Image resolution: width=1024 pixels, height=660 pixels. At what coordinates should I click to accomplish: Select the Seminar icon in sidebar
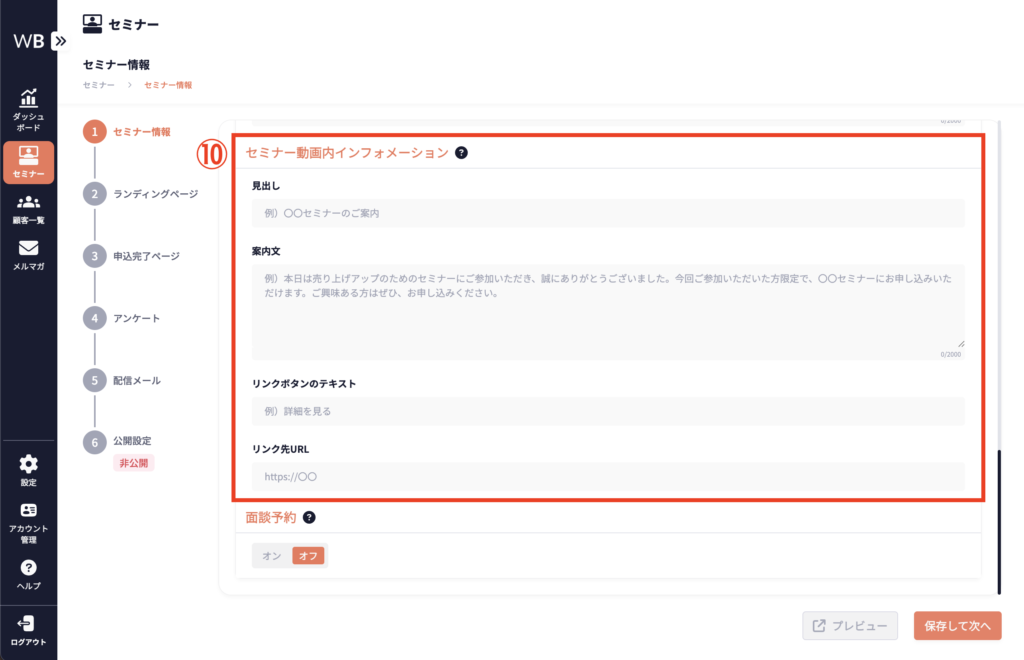[28, 156]
